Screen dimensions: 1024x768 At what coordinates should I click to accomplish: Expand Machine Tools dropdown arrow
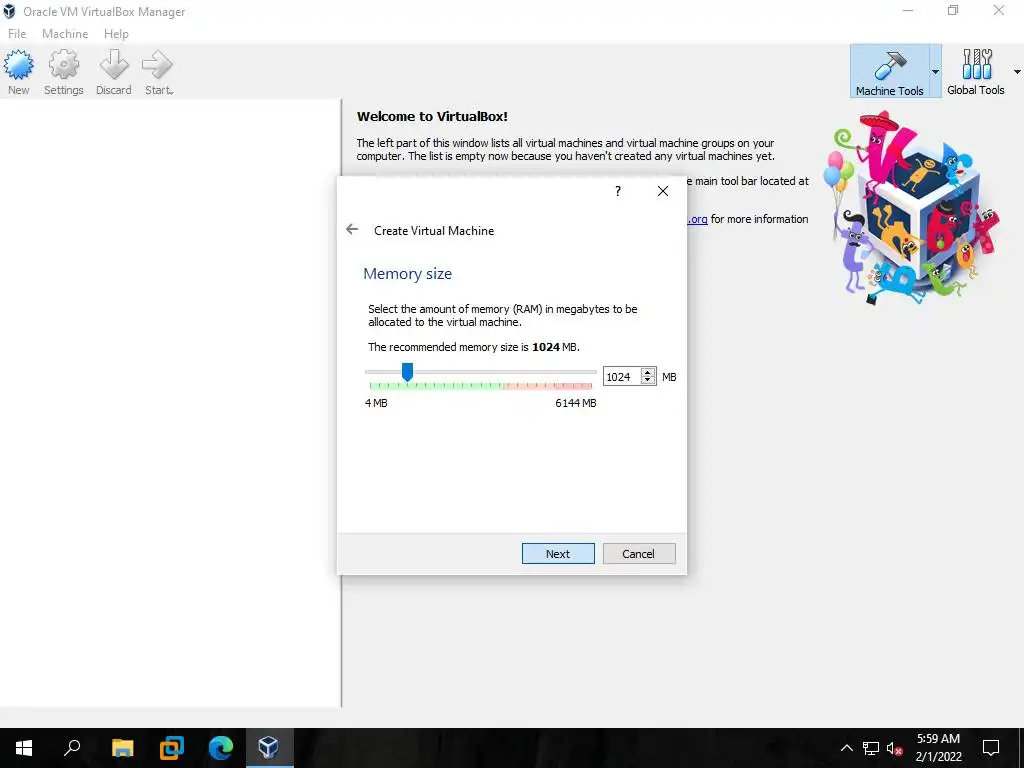[935, 72]
